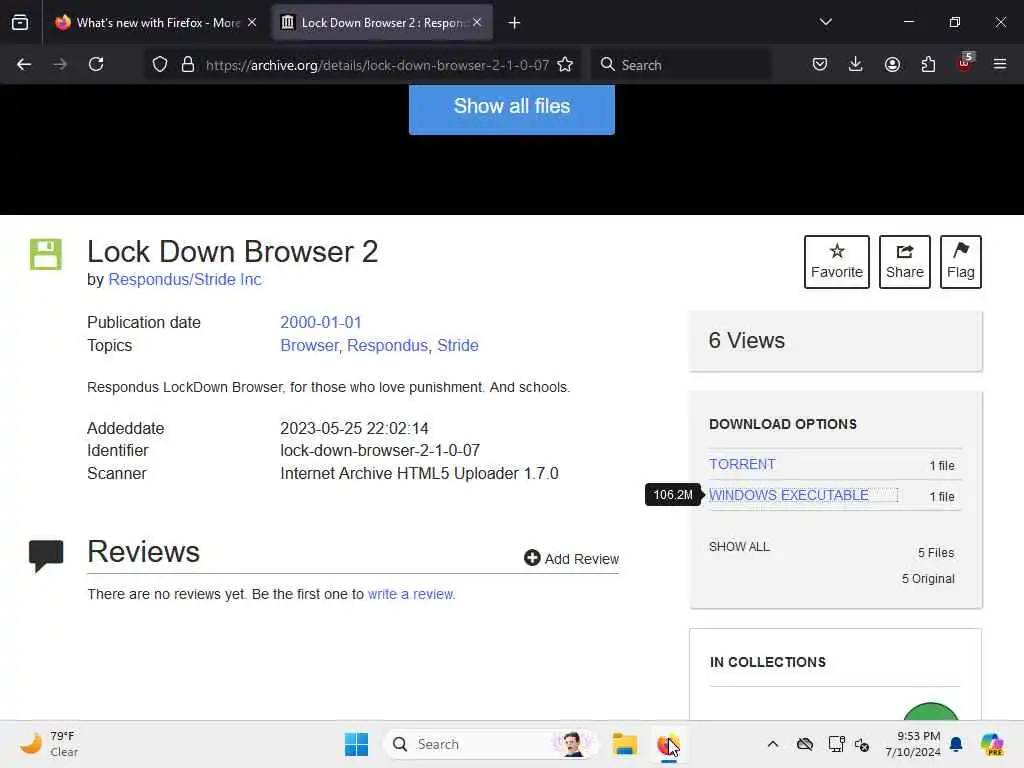Click the archive.org URL address bar
1024x768 pixels.
377,65
